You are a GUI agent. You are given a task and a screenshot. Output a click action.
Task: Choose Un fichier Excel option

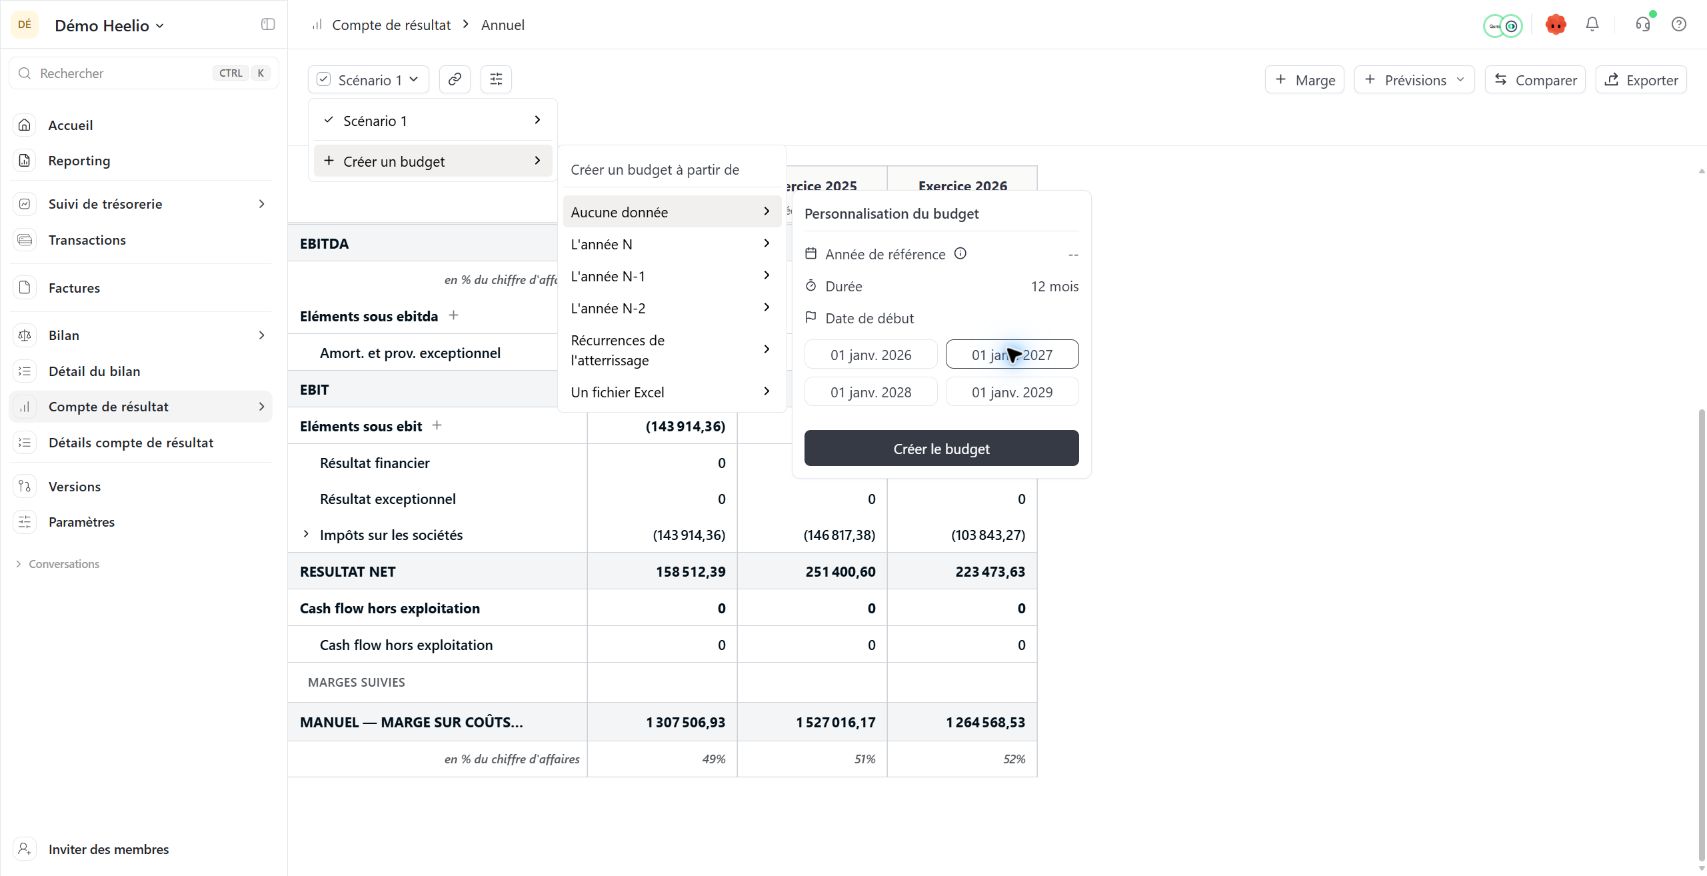pyautogui.click(x=672, y=392)
